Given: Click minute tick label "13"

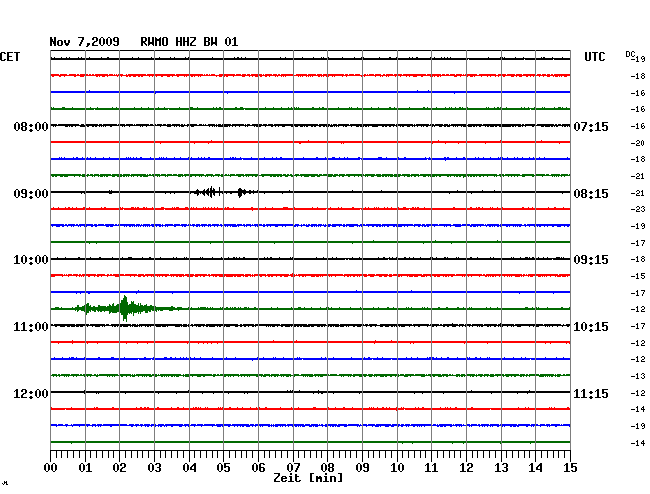Looking at the screenshot, I should coord(501,468).
